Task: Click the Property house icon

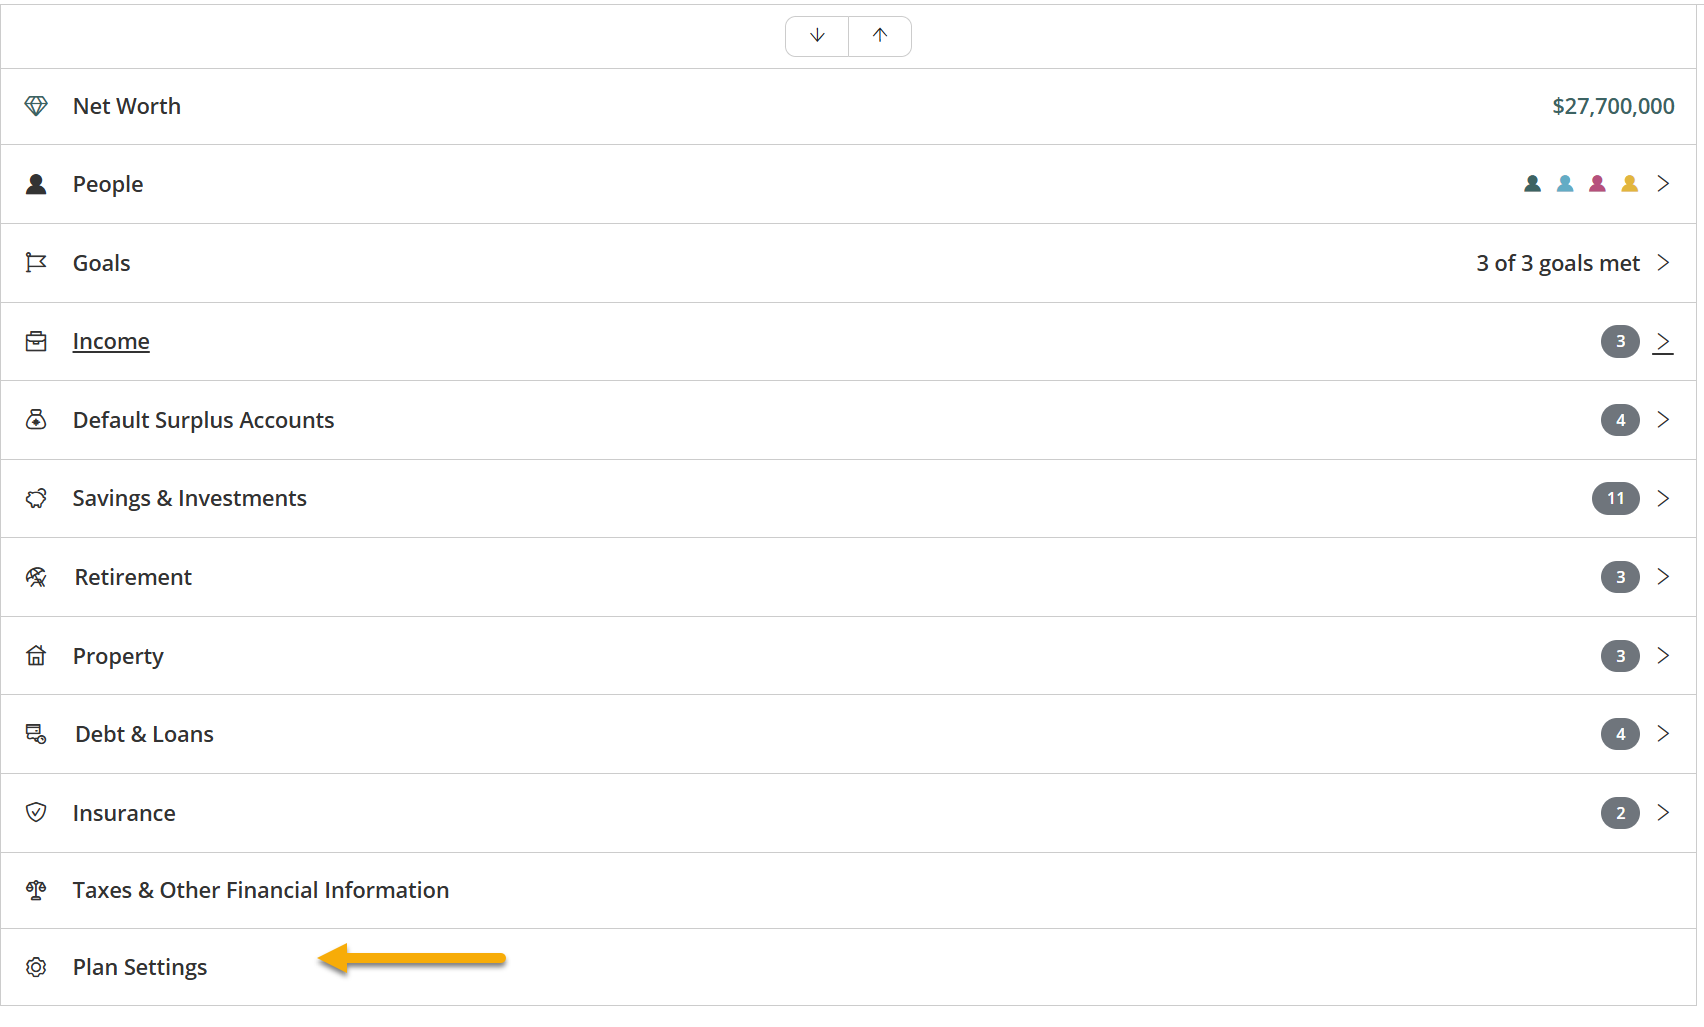Action: (36, 655)
